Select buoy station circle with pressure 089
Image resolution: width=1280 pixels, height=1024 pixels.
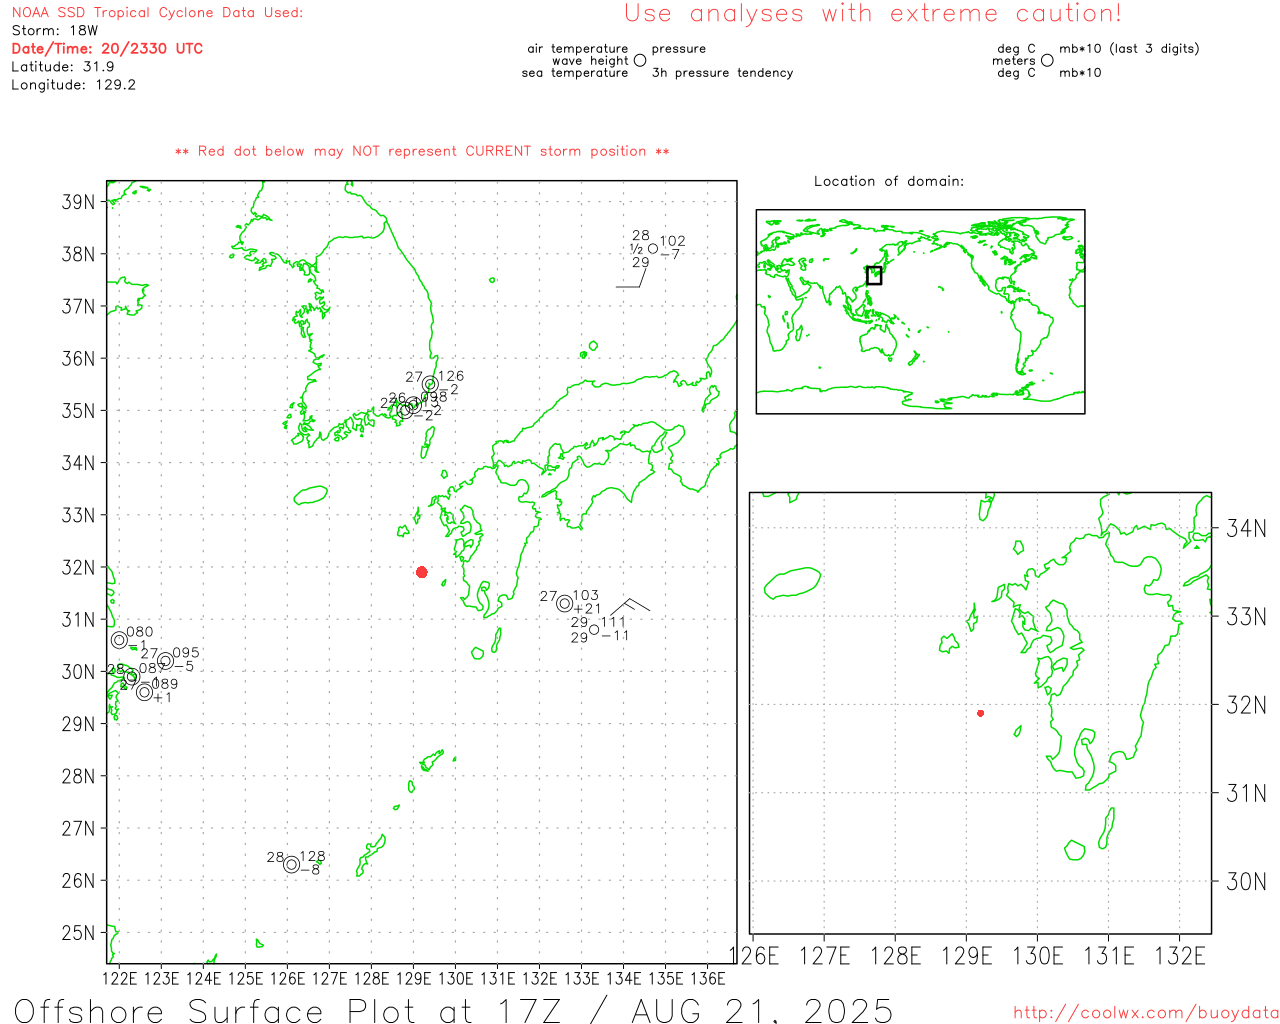145,691
